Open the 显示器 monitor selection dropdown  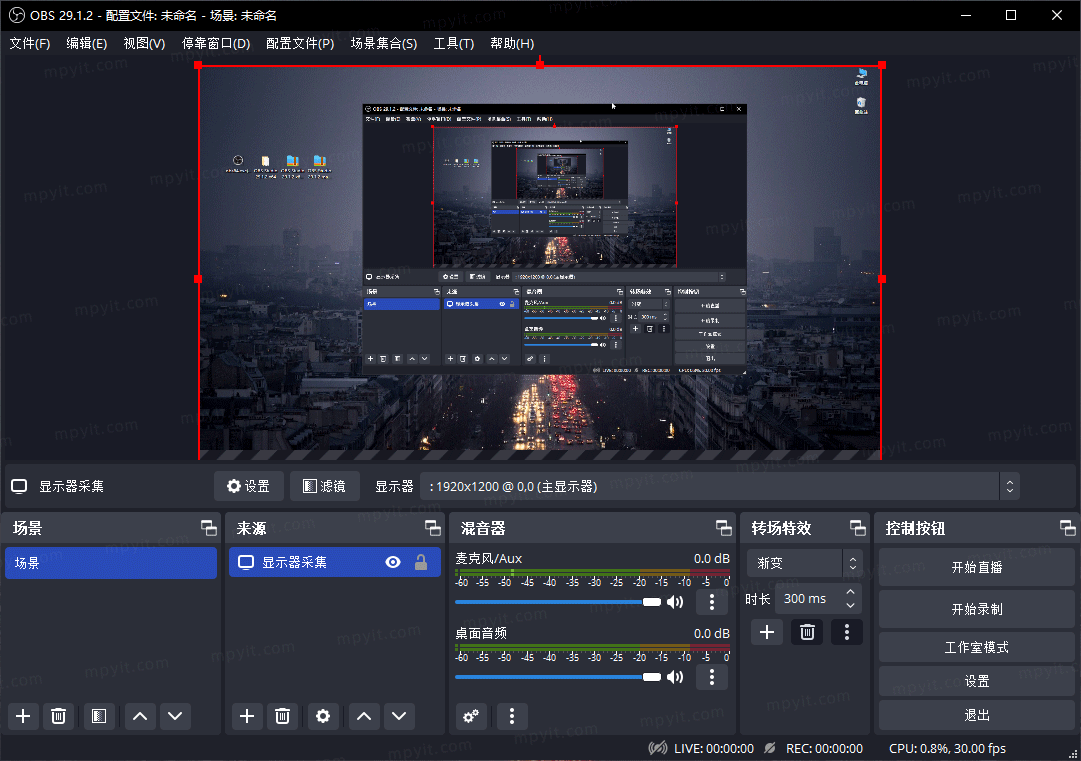click(x=1009, y=486)
